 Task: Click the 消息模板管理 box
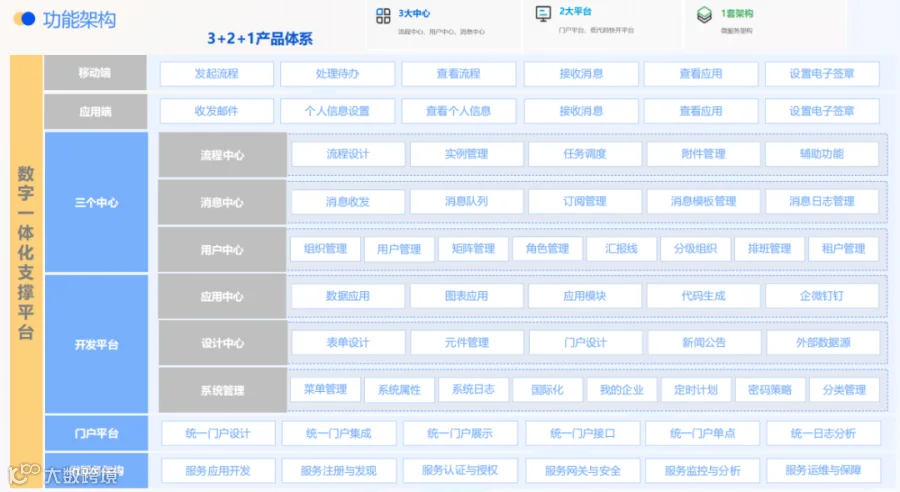click(704, 202)
